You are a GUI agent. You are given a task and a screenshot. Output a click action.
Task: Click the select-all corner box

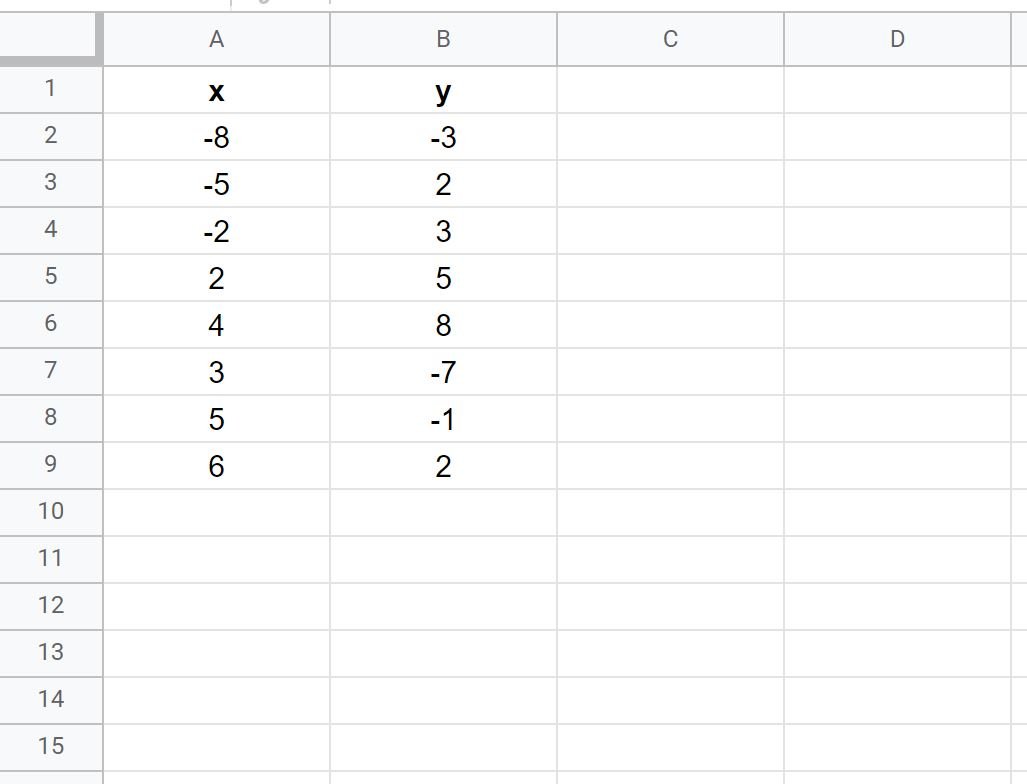(x=50, y=39)
